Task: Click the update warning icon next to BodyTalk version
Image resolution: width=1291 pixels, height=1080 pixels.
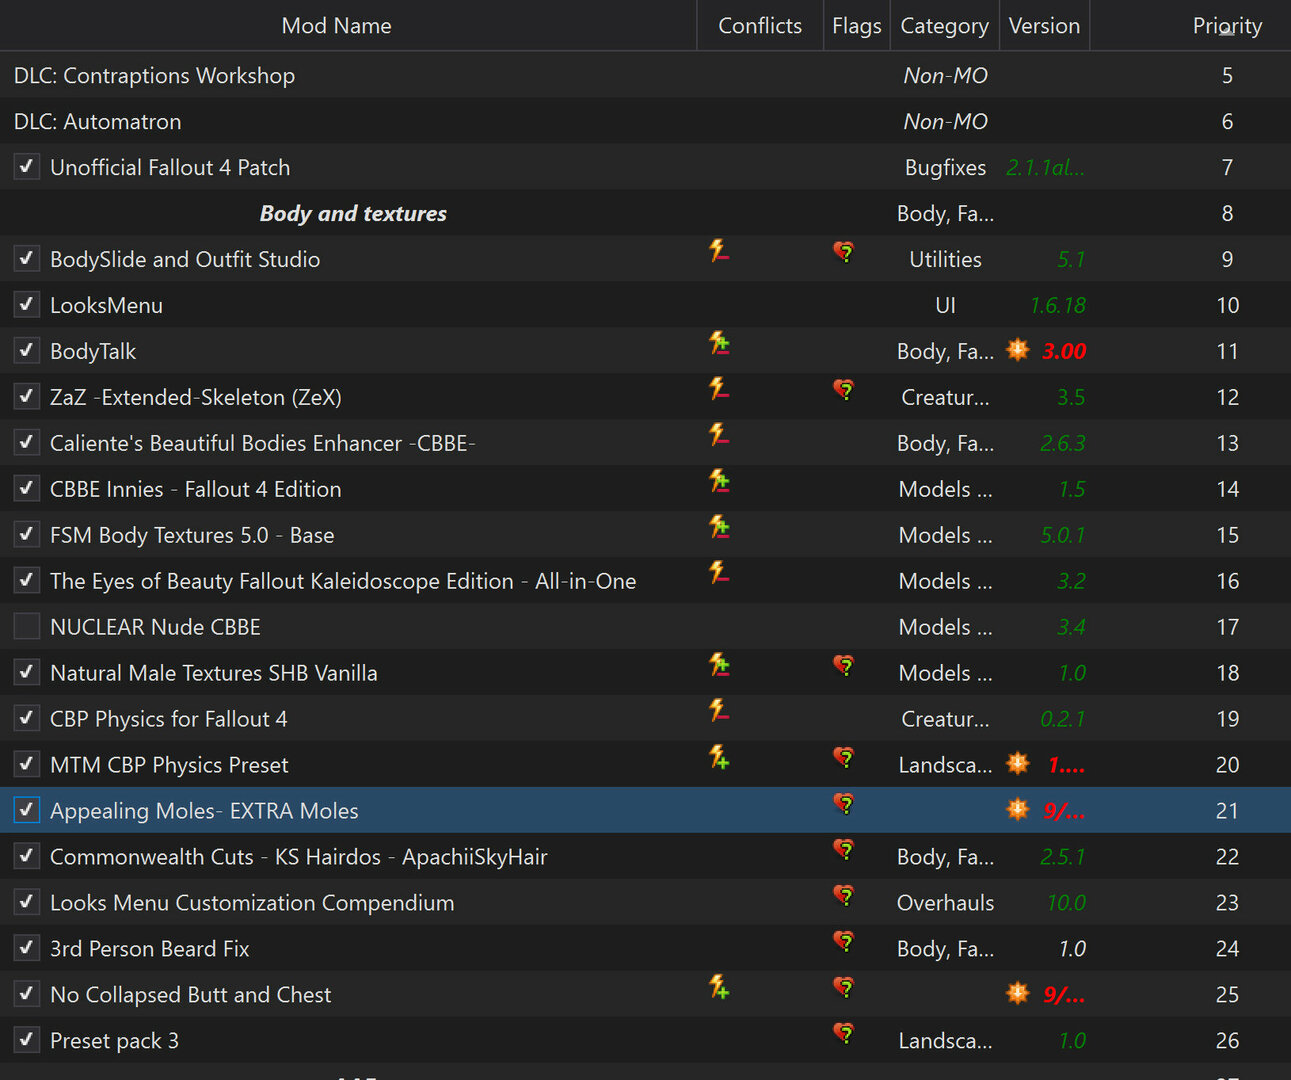Action: tap(1017, 350)
